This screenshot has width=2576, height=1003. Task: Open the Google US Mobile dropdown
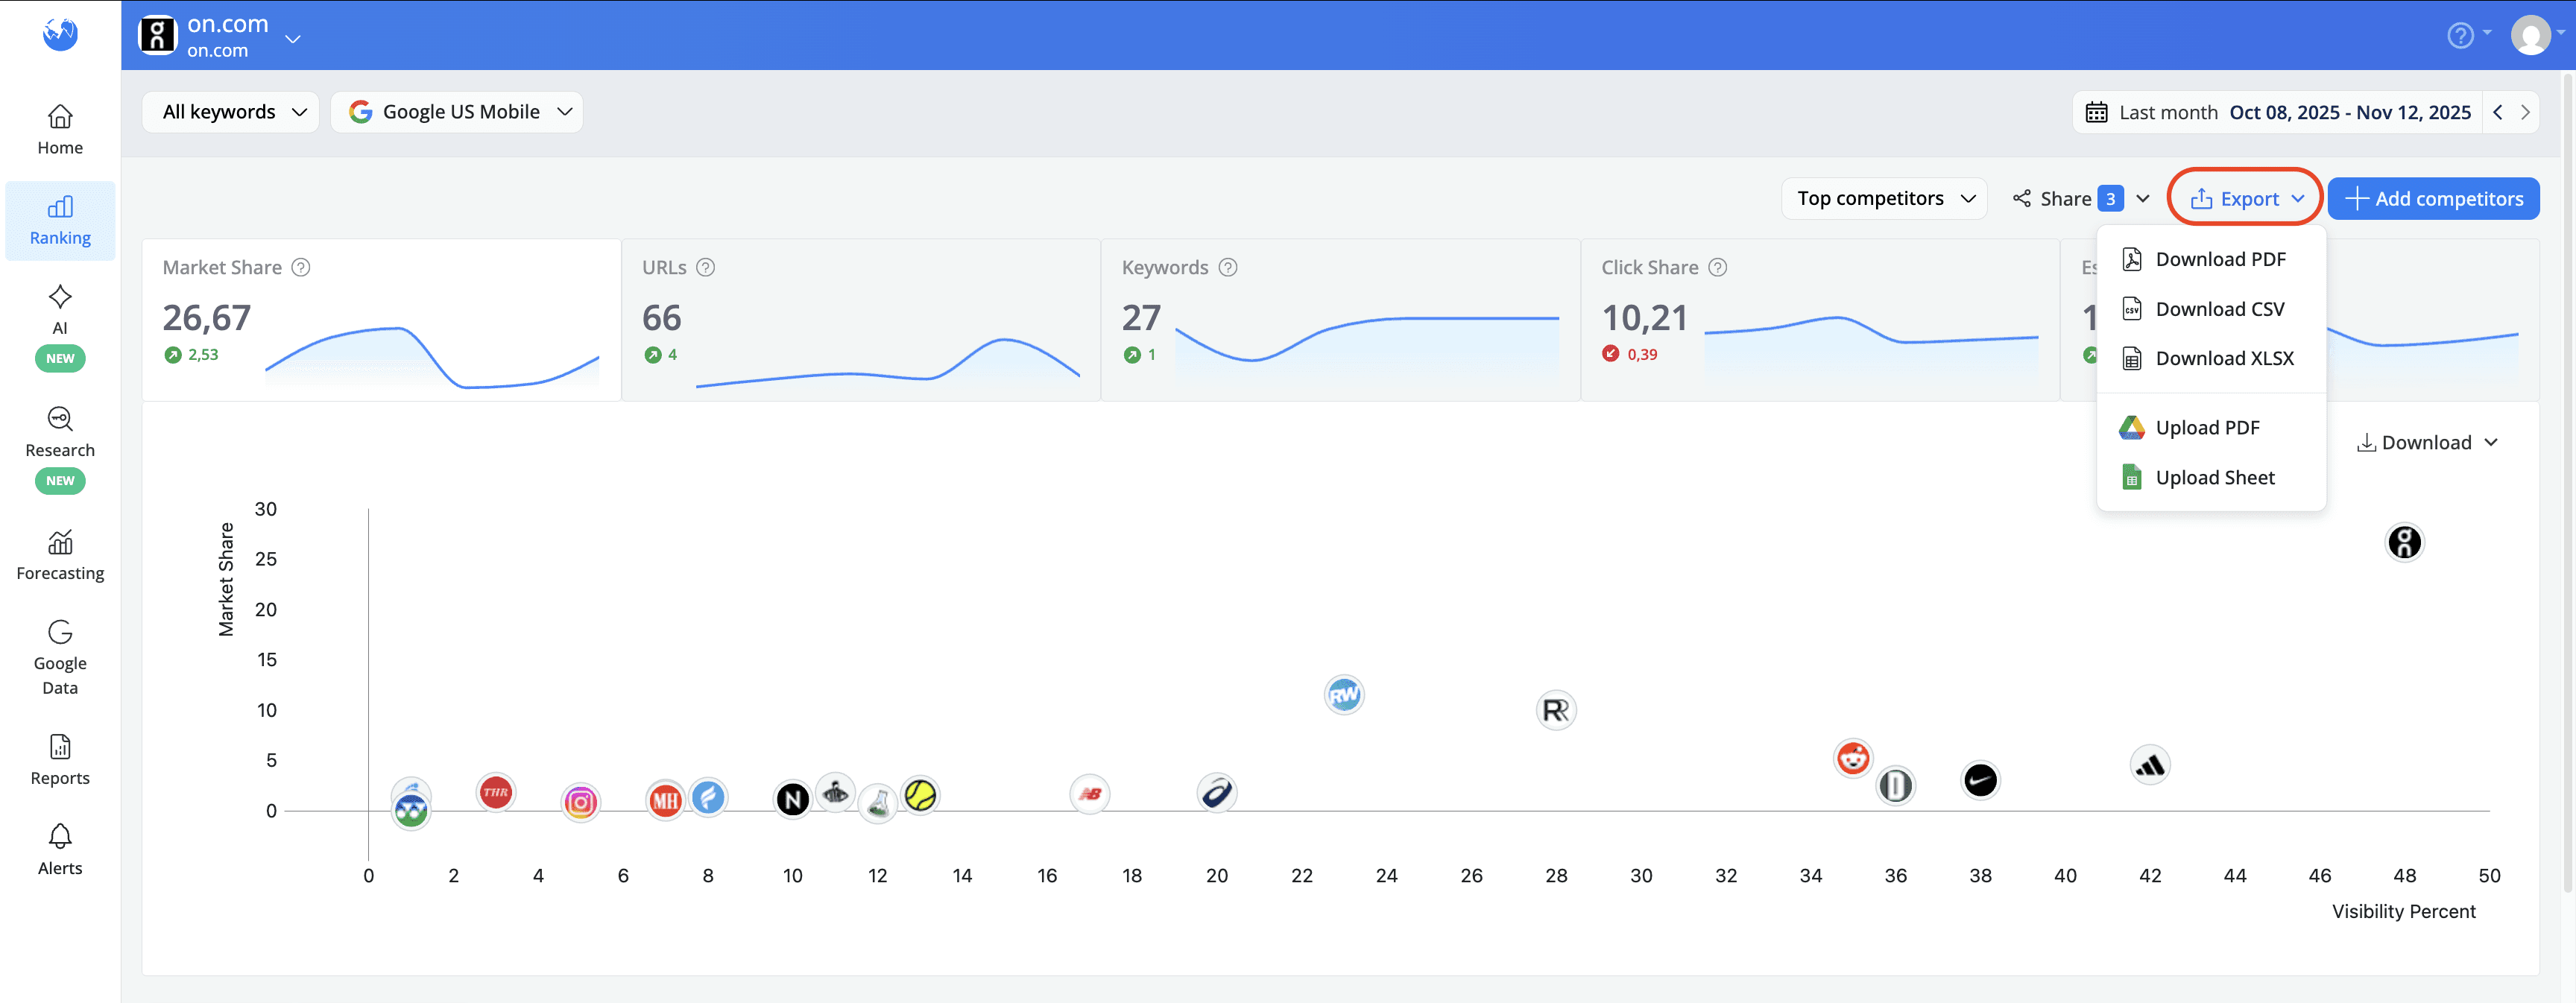(457, 112)
